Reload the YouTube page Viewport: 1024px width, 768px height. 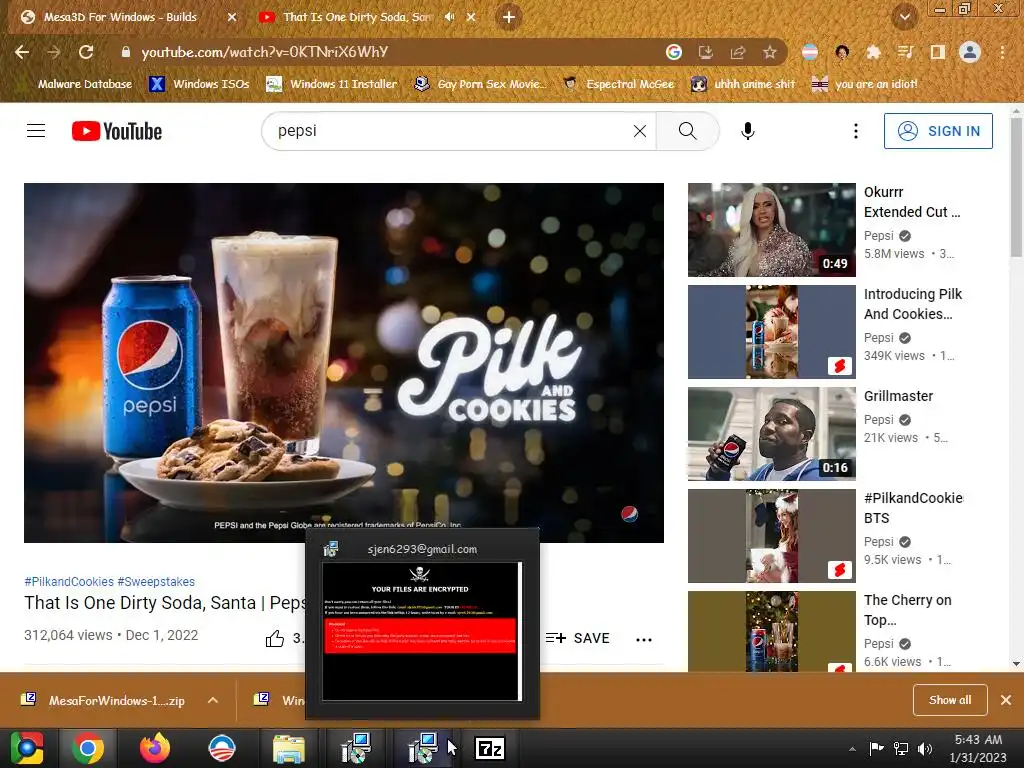pos(86,52)
